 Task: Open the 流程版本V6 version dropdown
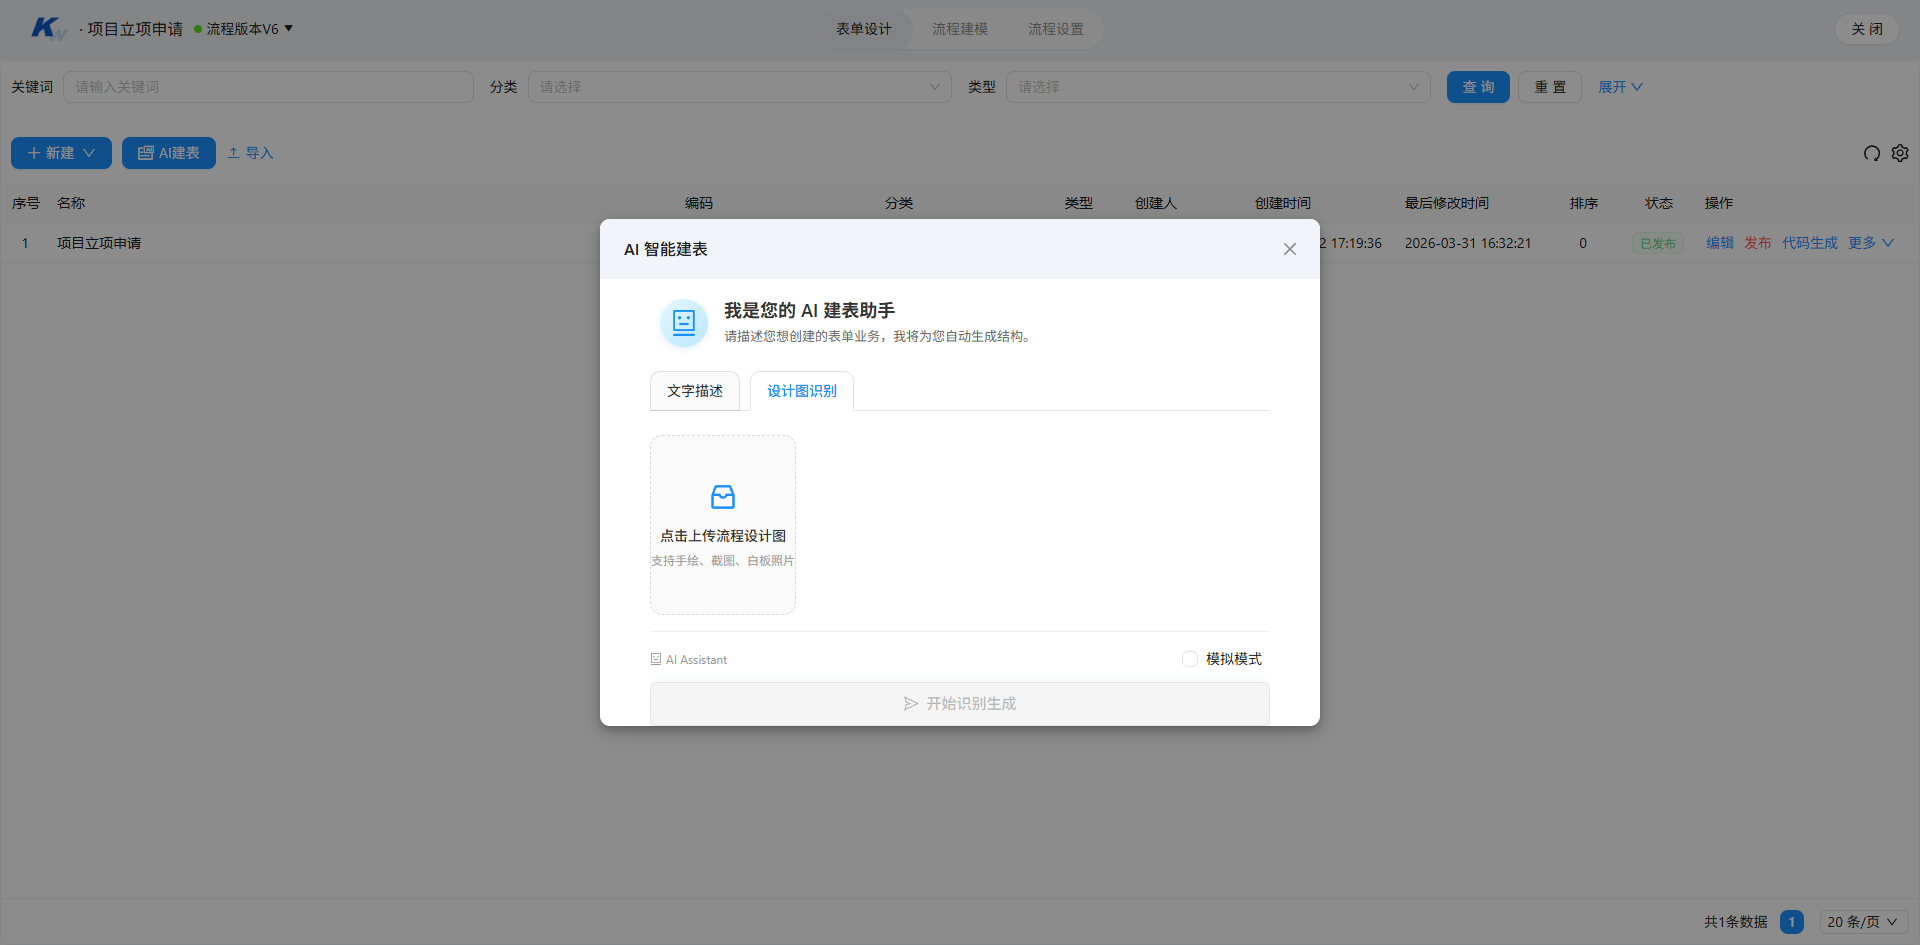[244, 29]
